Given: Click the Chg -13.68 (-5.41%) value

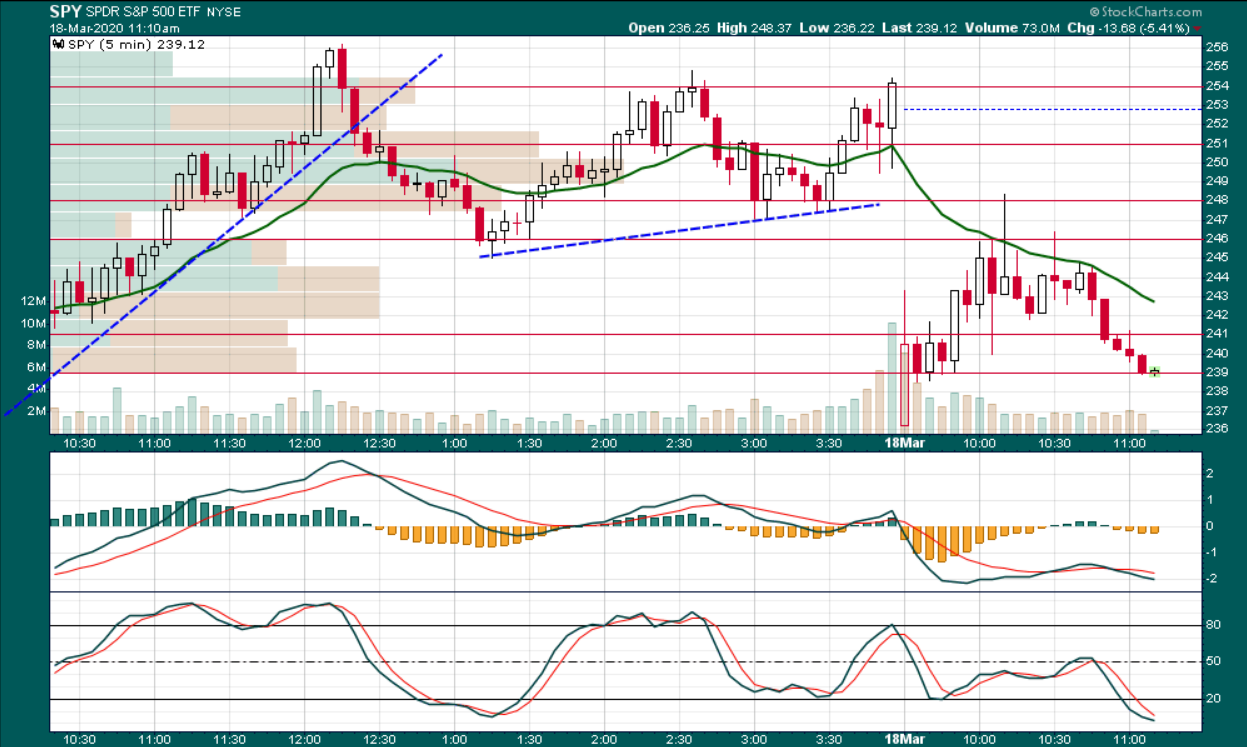Looking at the screenshot, I should point(1130,28).
